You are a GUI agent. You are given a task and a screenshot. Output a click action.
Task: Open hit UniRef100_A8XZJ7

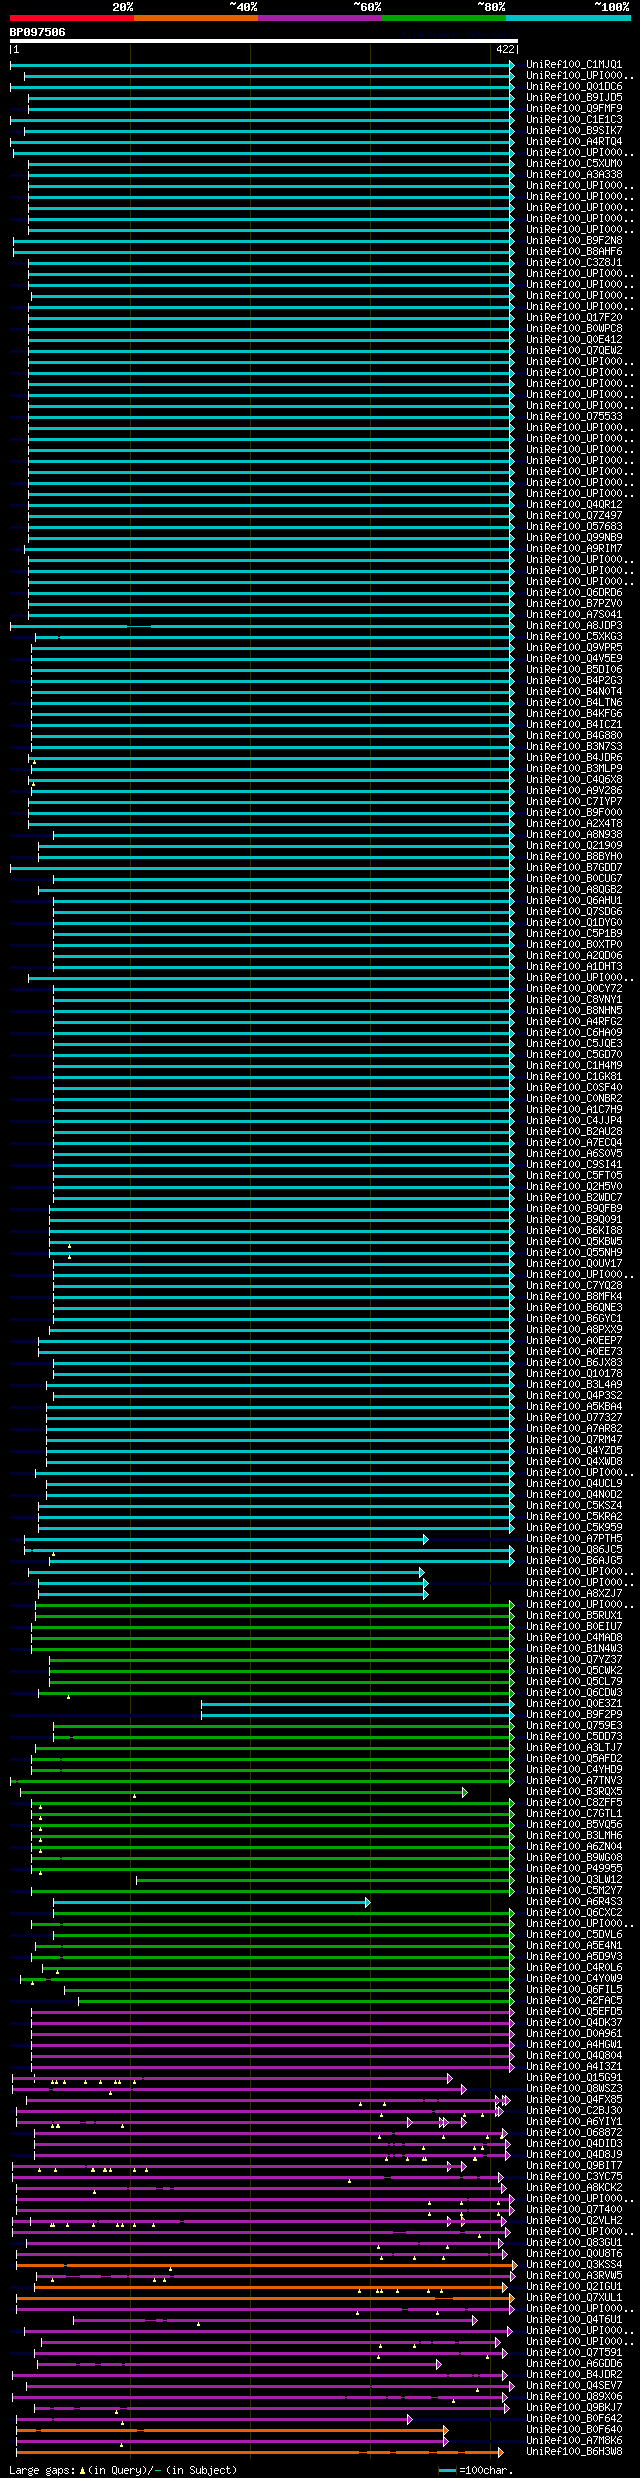tap(573, 1594)
